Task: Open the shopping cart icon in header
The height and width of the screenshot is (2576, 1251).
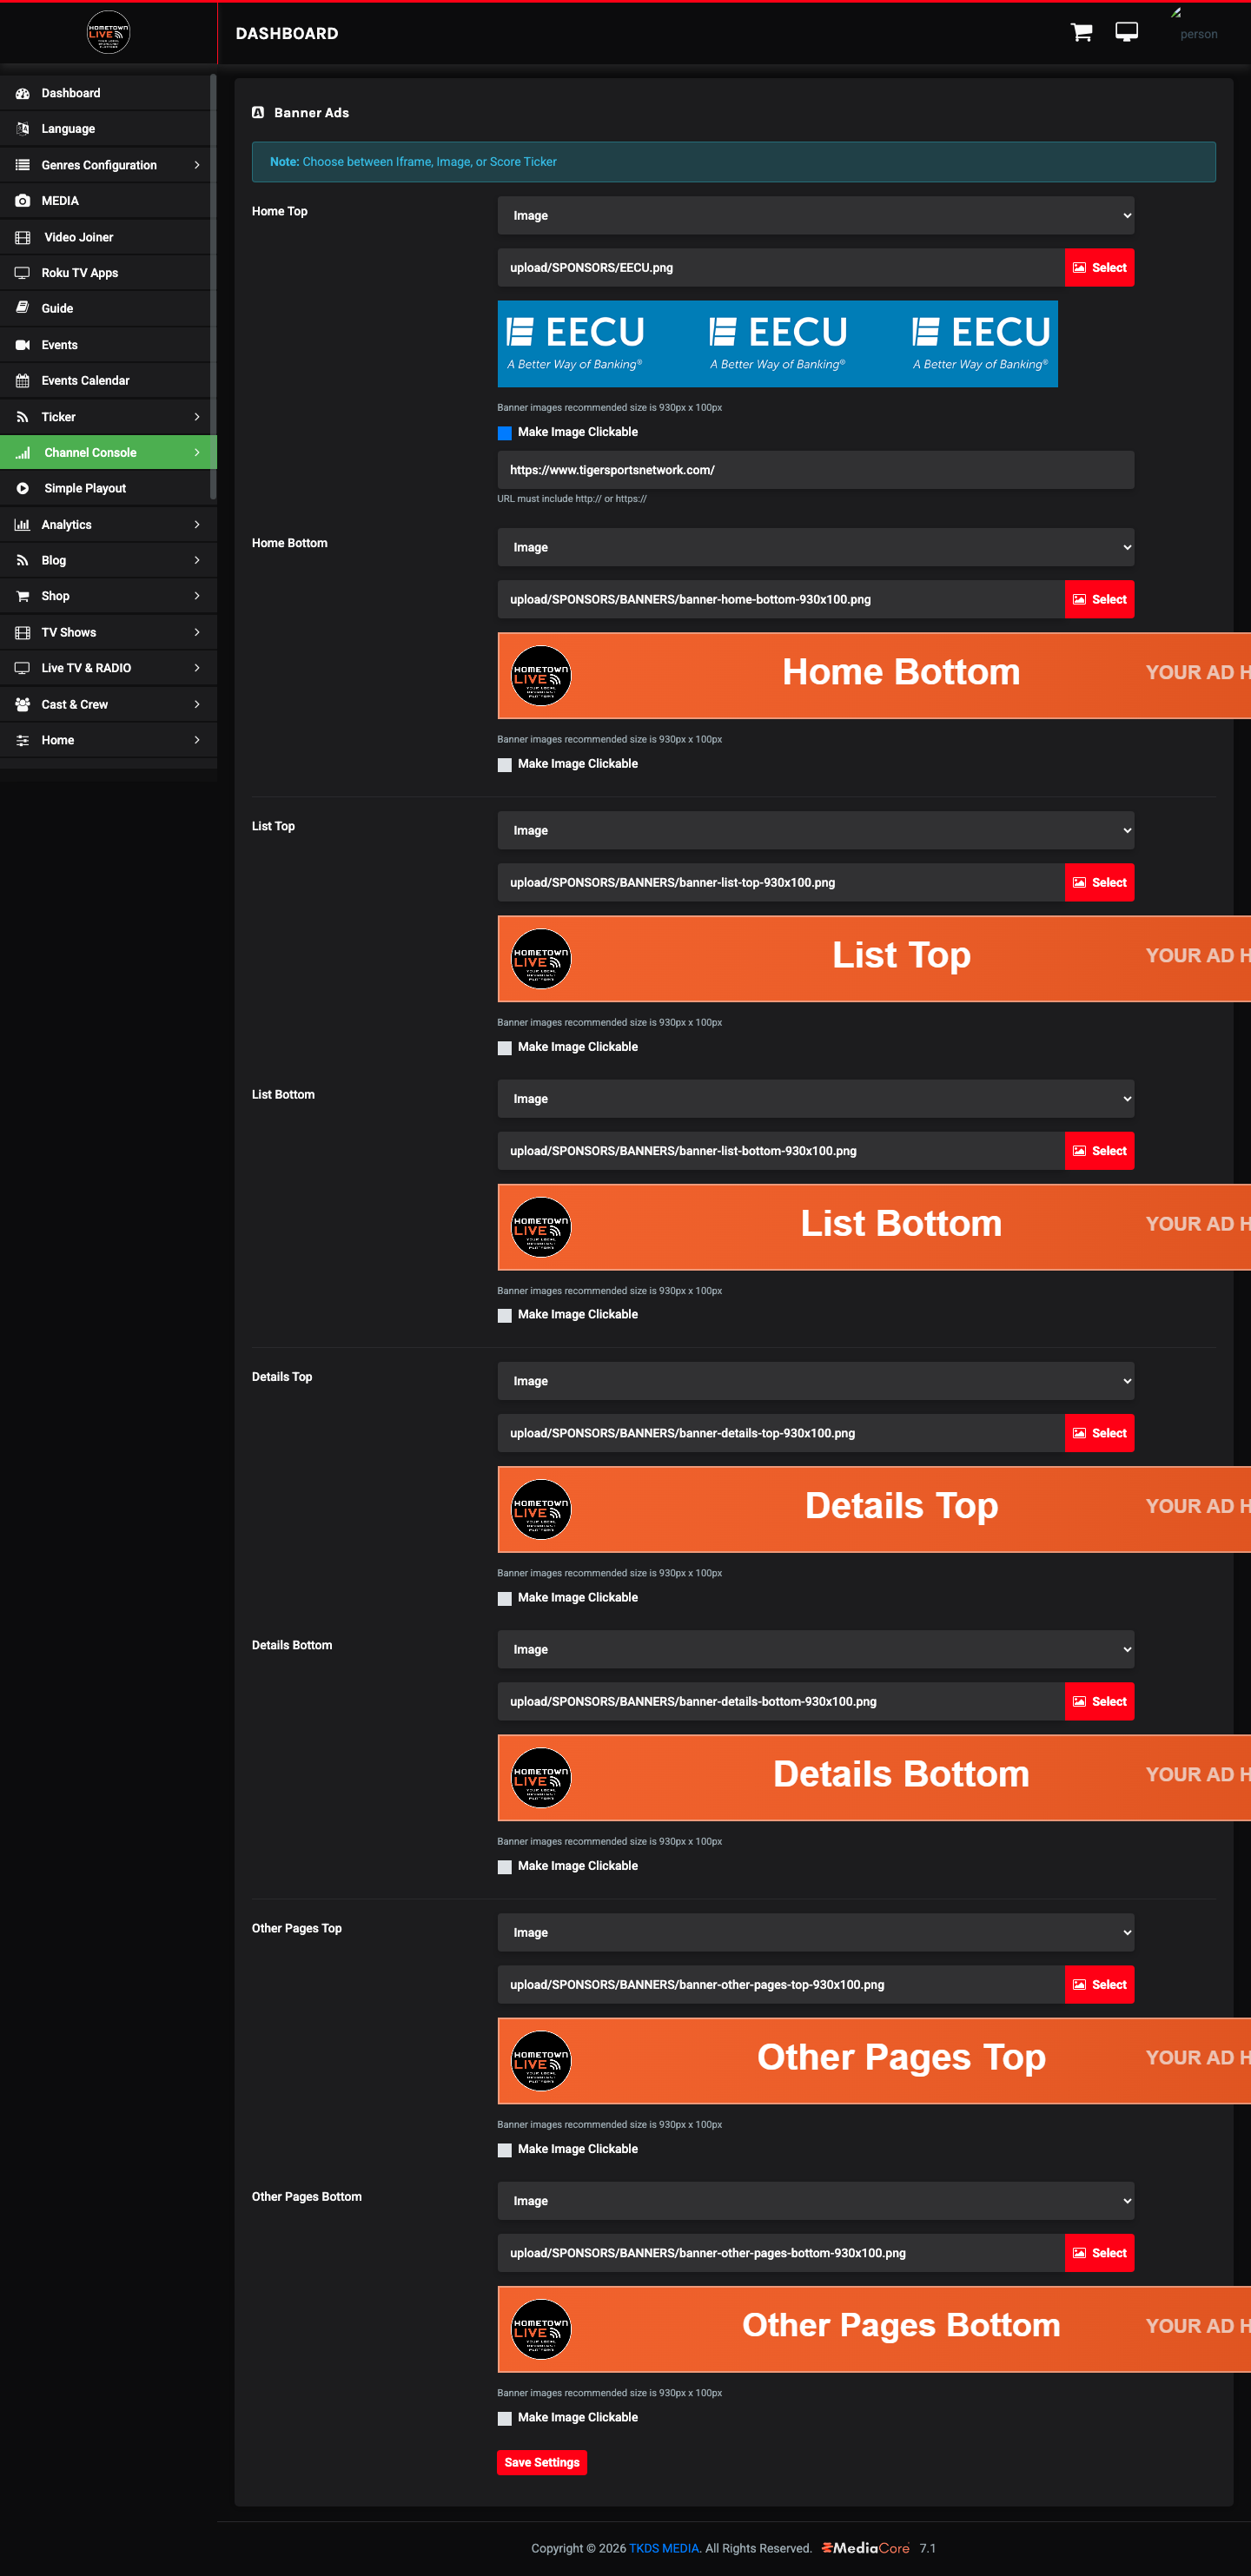Action: (x=1081, y=33)
